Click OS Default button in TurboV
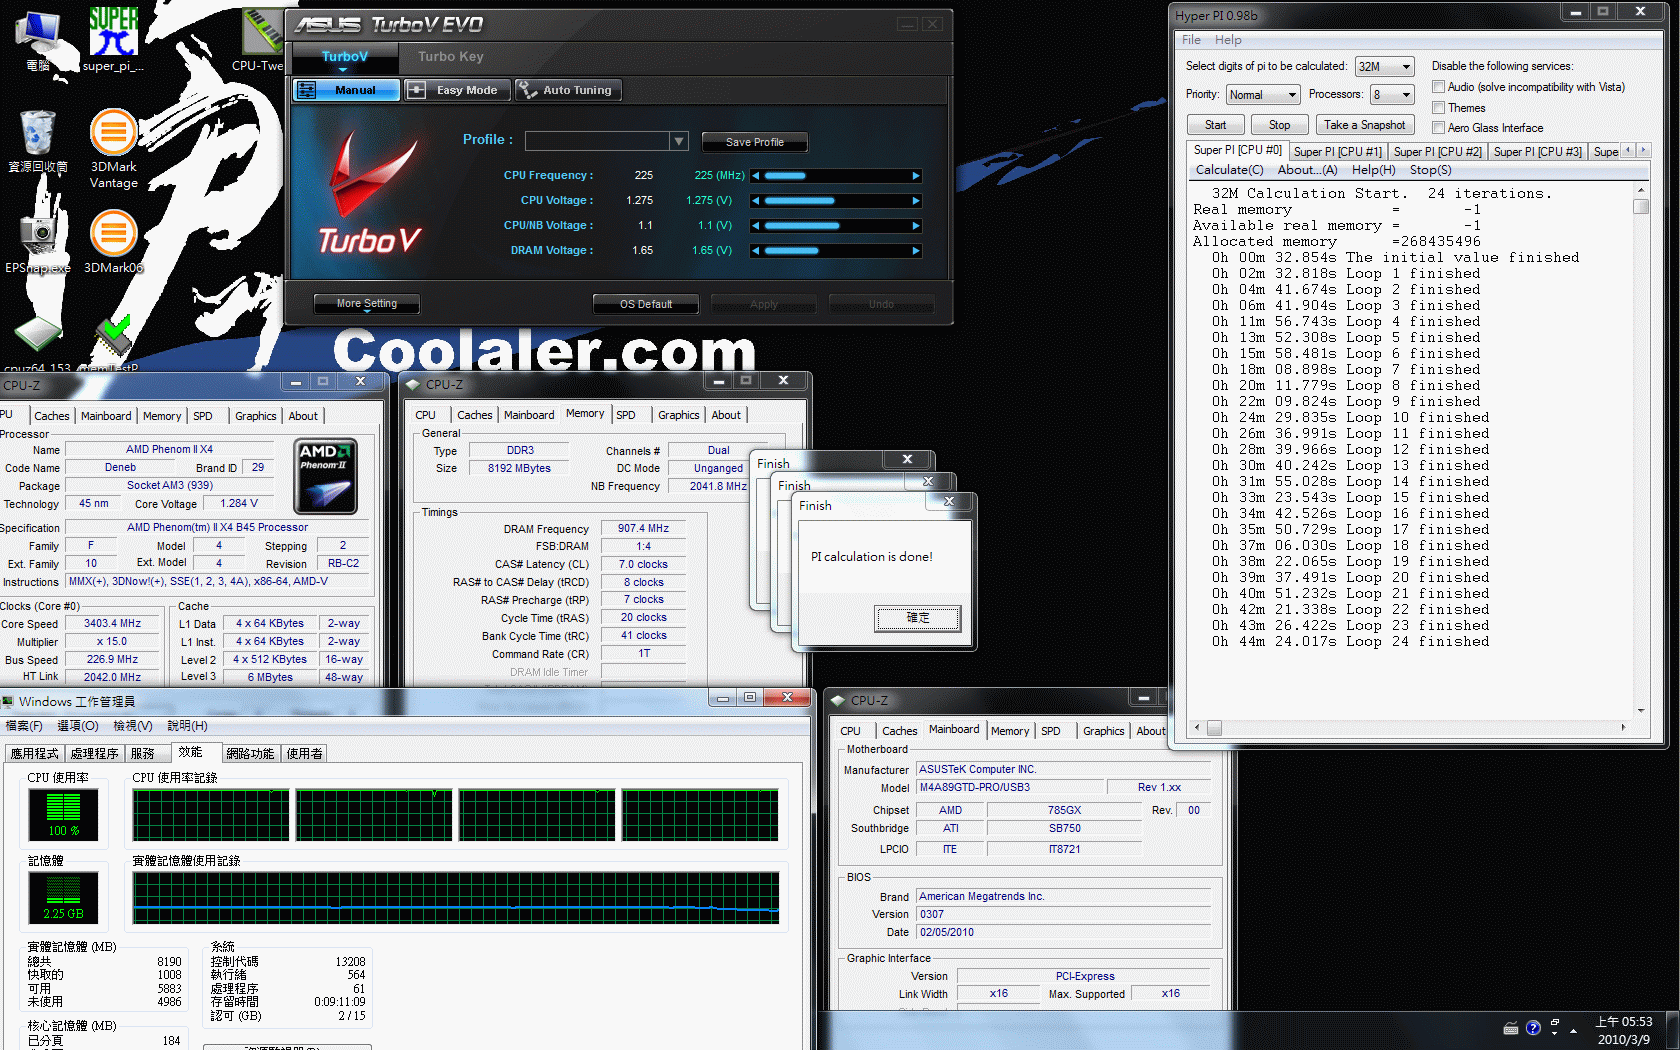This screenshot has height=1050, width=1680. tap(645, 304)
